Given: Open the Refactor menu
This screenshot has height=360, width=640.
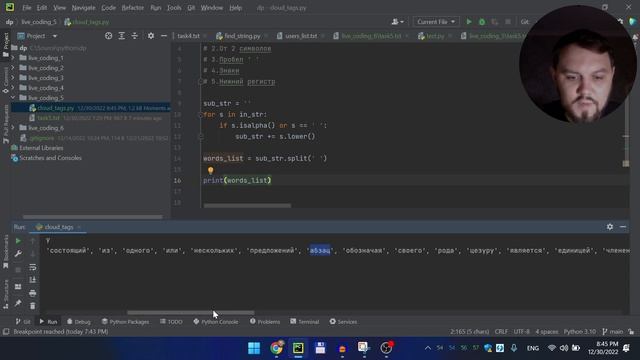Looking at the screenshot, I should (133, 8).
